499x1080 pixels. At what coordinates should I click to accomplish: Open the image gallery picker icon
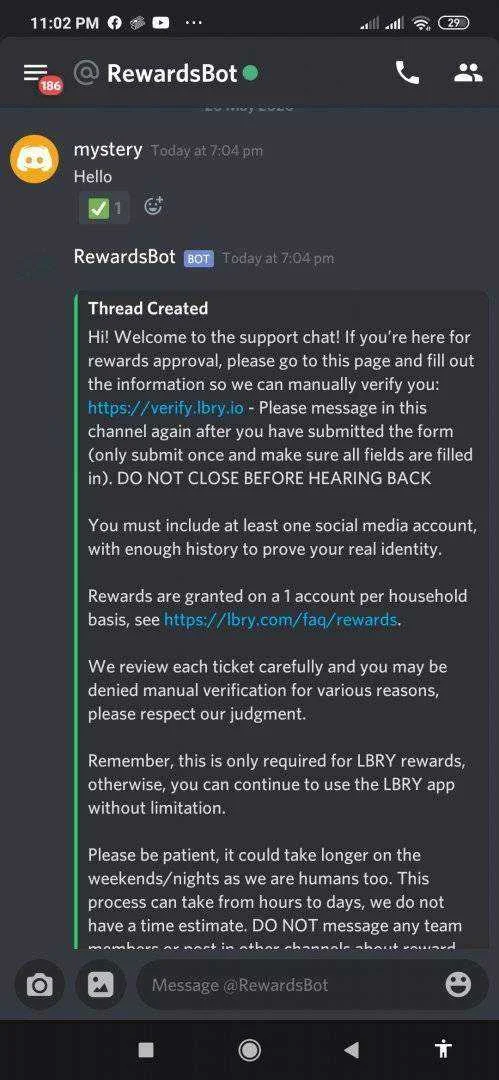click(101, 986)
